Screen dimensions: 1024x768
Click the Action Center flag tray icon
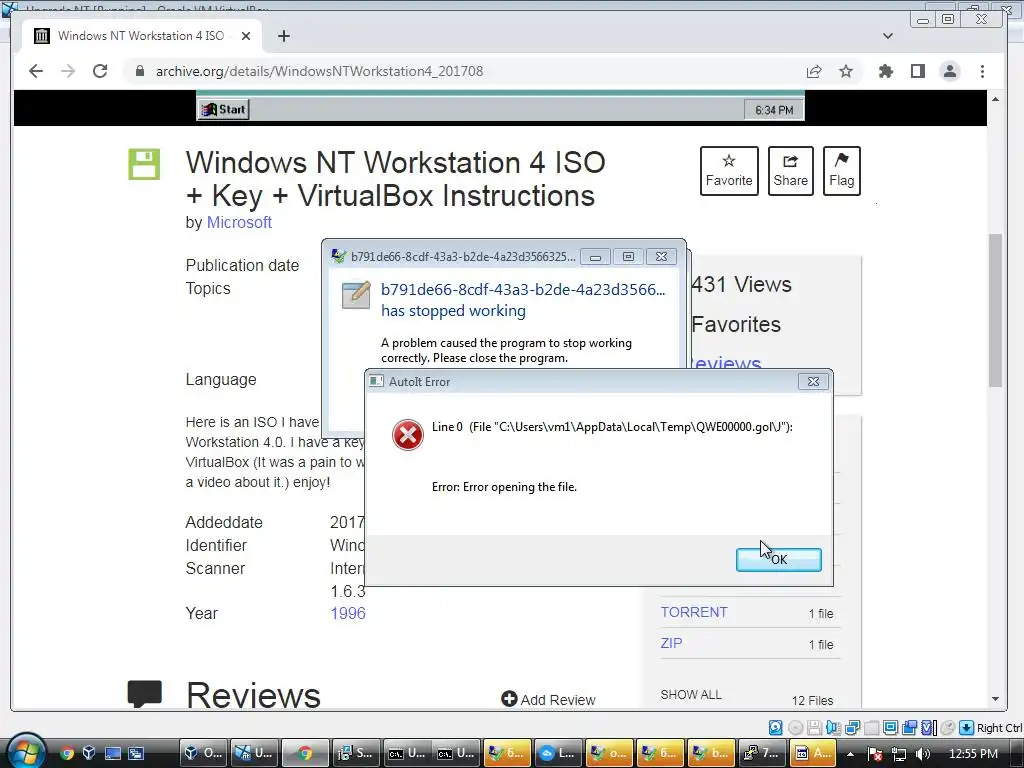[x=875, y=754]
